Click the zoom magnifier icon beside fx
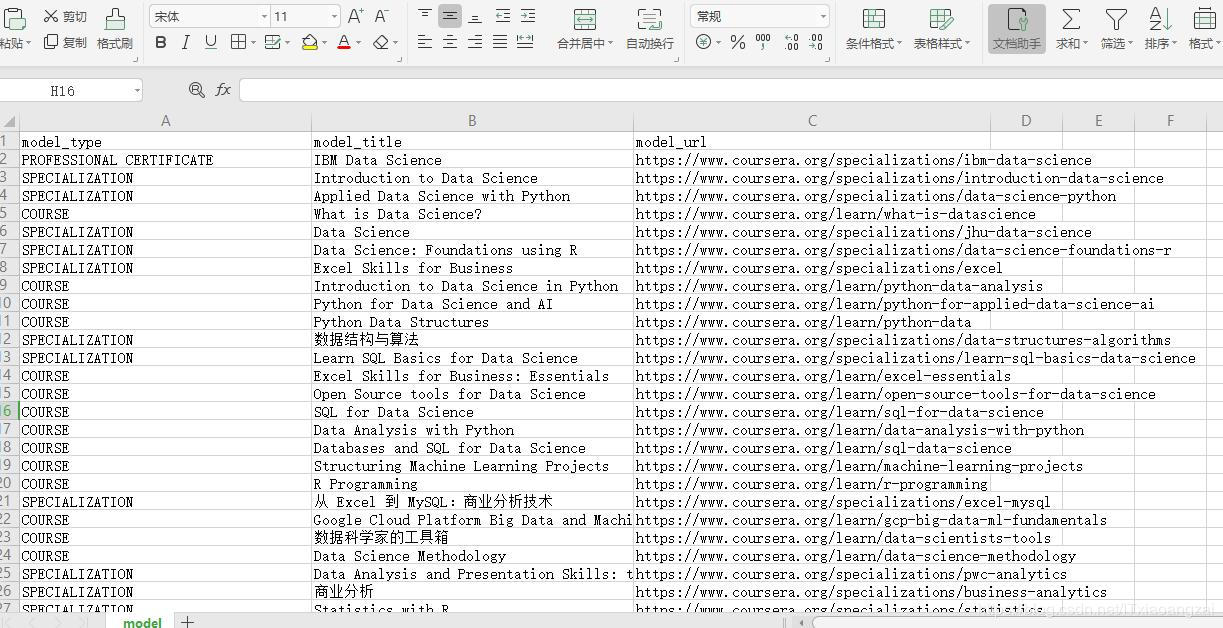Viewport: 1223px width, 628px height. (x=196, y=90)
